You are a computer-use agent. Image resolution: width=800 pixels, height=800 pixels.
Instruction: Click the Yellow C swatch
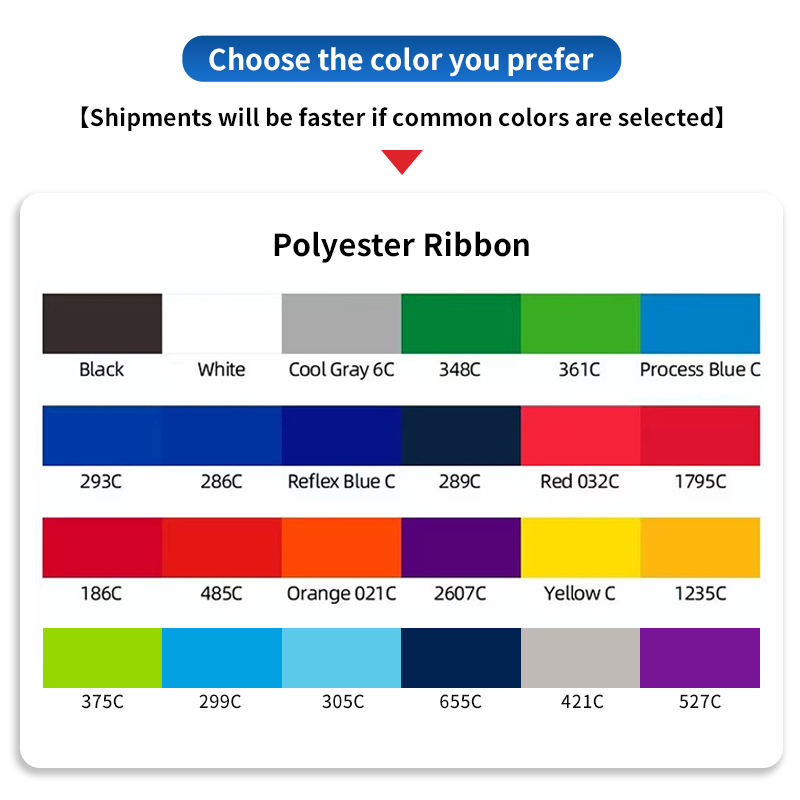[581, 547]
